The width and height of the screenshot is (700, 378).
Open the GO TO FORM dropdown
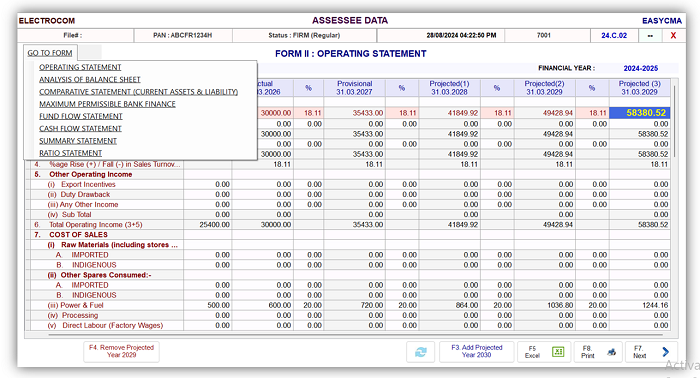[x=50, y=53]
